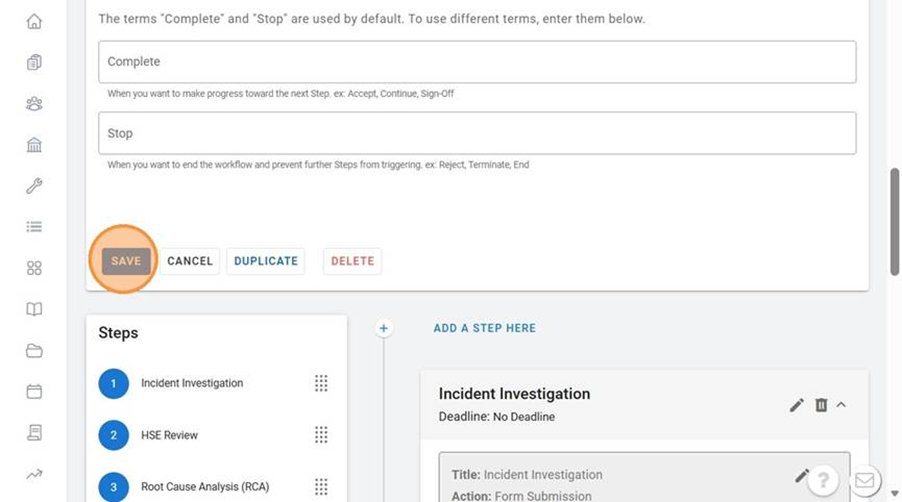This screenshot has height=502, width=902.
Task: Open the people group icon in sidebar
Action: pos(34,103)
